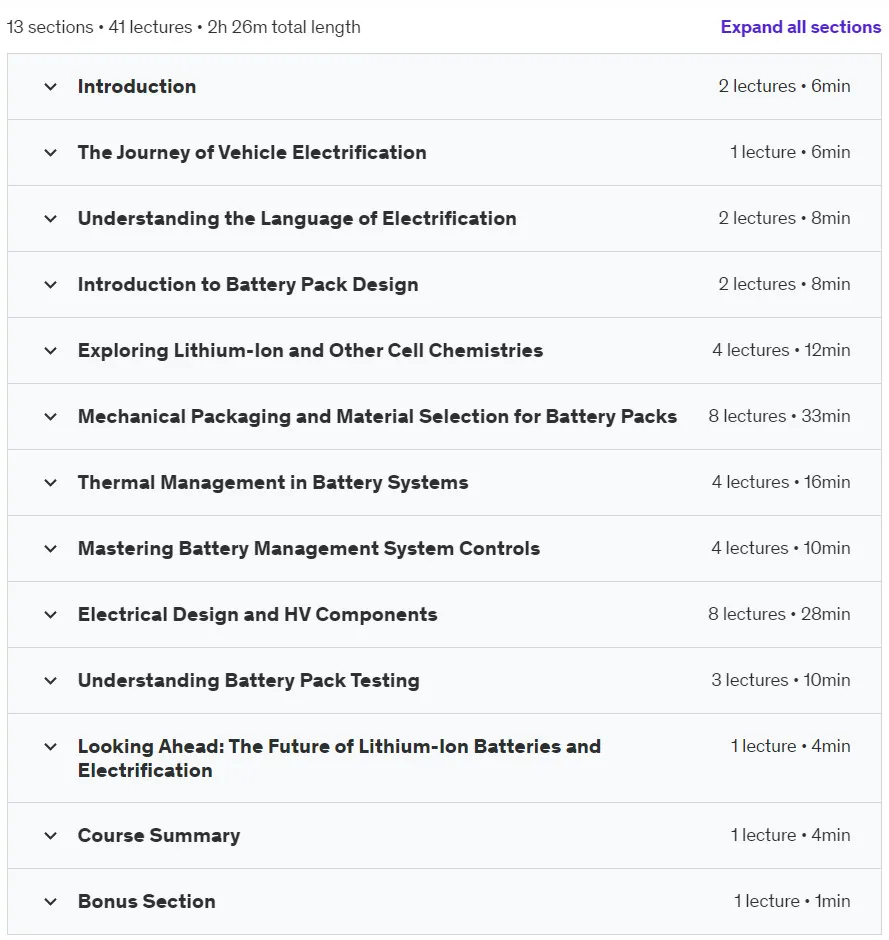
Task: Expand all course sections
Action: click(x=800, y=27)
